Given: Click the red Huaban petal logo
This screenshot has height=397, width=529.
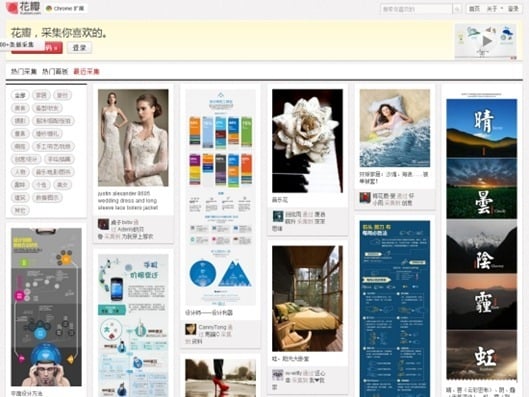Looking at the screenshot, I should tap(12, 7).
